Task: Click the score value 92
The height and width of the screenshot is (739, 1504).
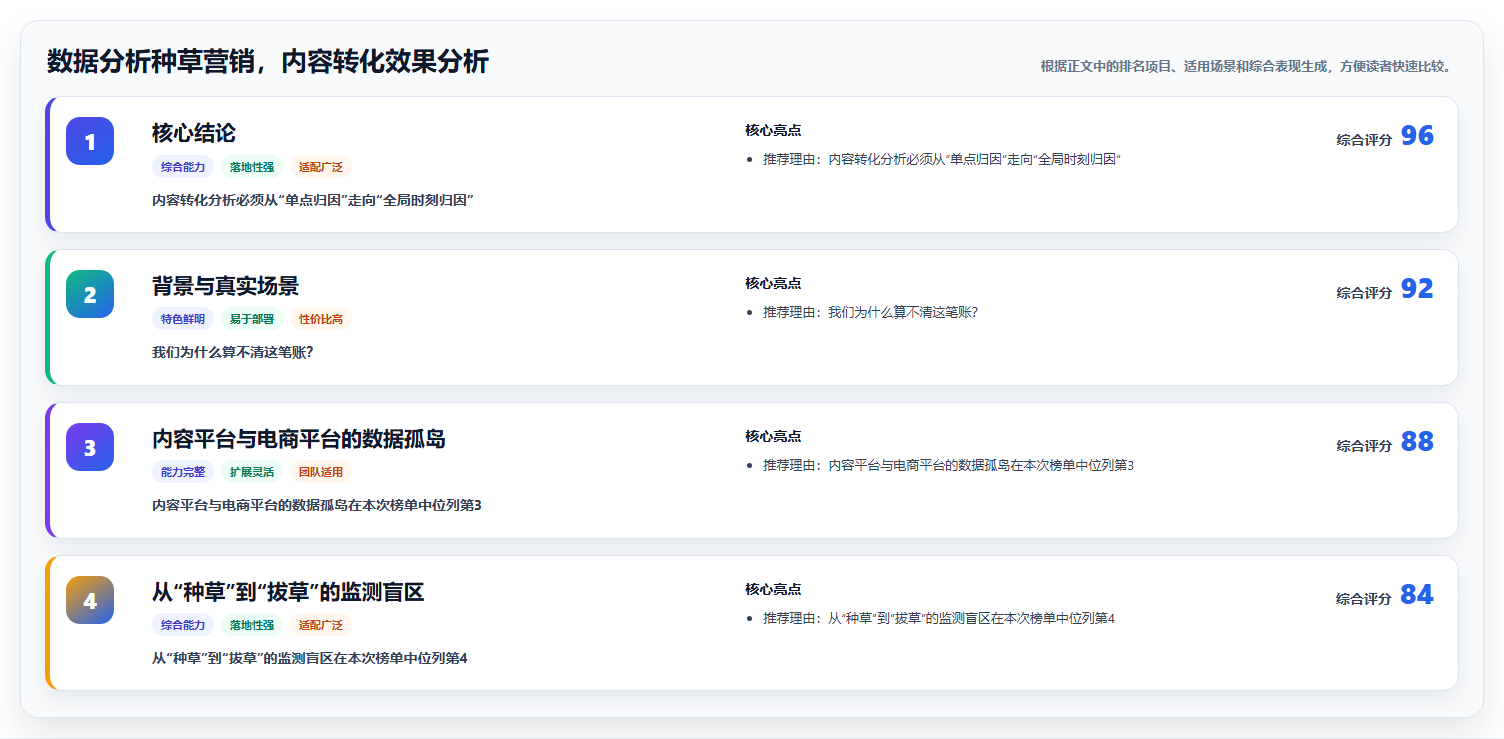Action: pyautogui.click(x=1417, y=289)
